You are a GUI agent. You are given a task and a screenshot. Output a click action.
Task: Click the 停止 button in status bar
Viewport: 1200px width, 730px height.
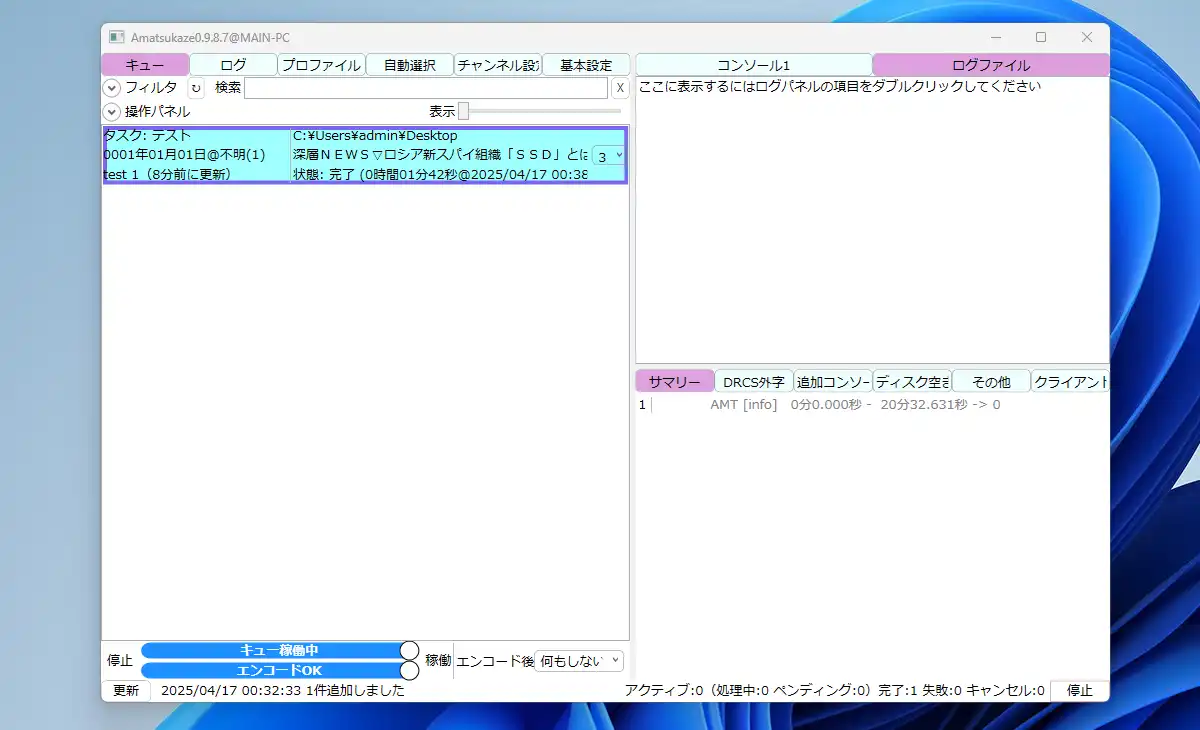1080,690
